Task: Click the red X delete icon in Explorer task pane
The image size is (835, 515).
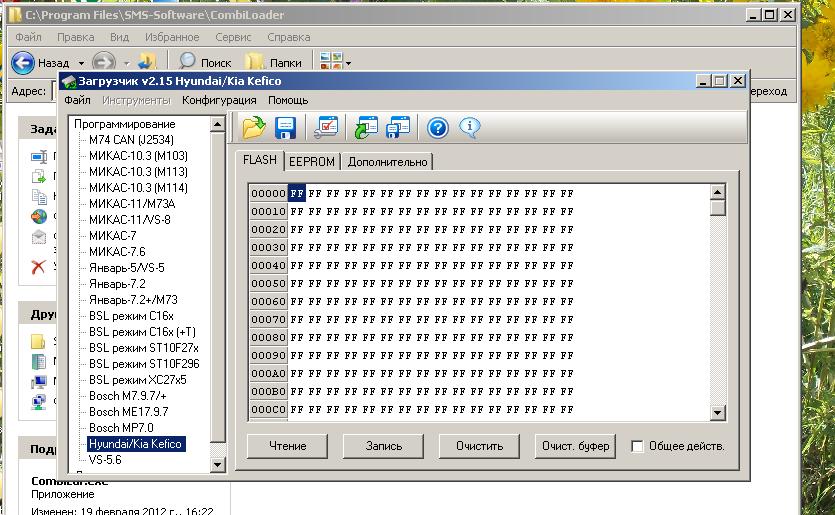Action: 38,266
